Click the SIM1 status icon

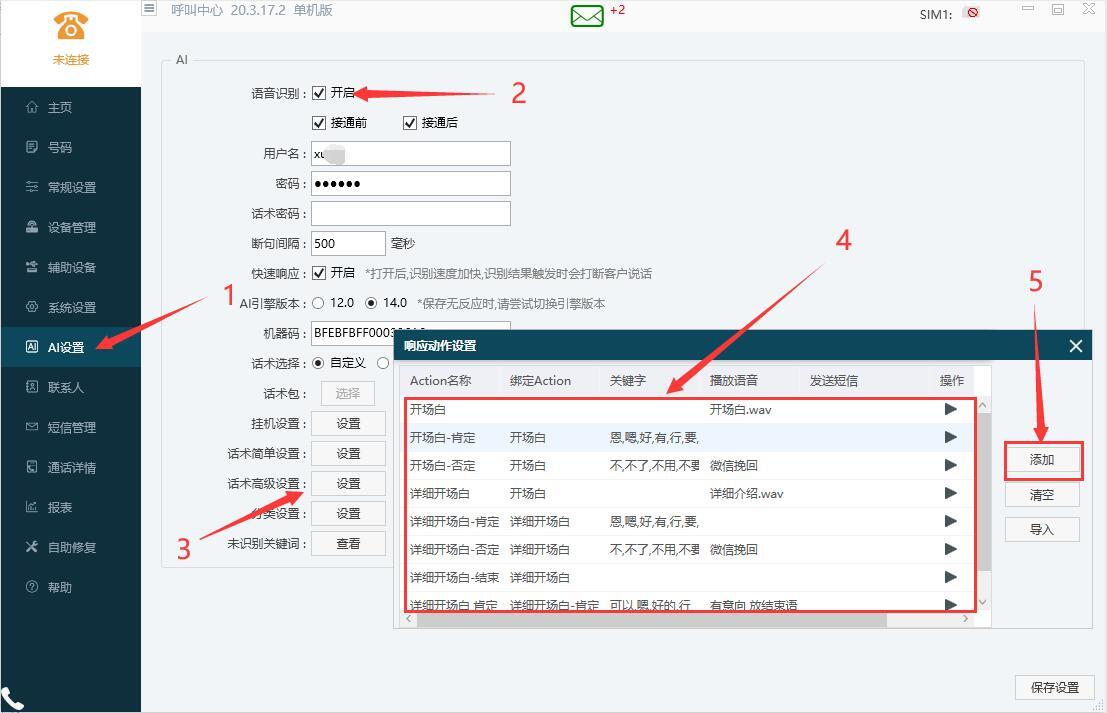(973, 13)
